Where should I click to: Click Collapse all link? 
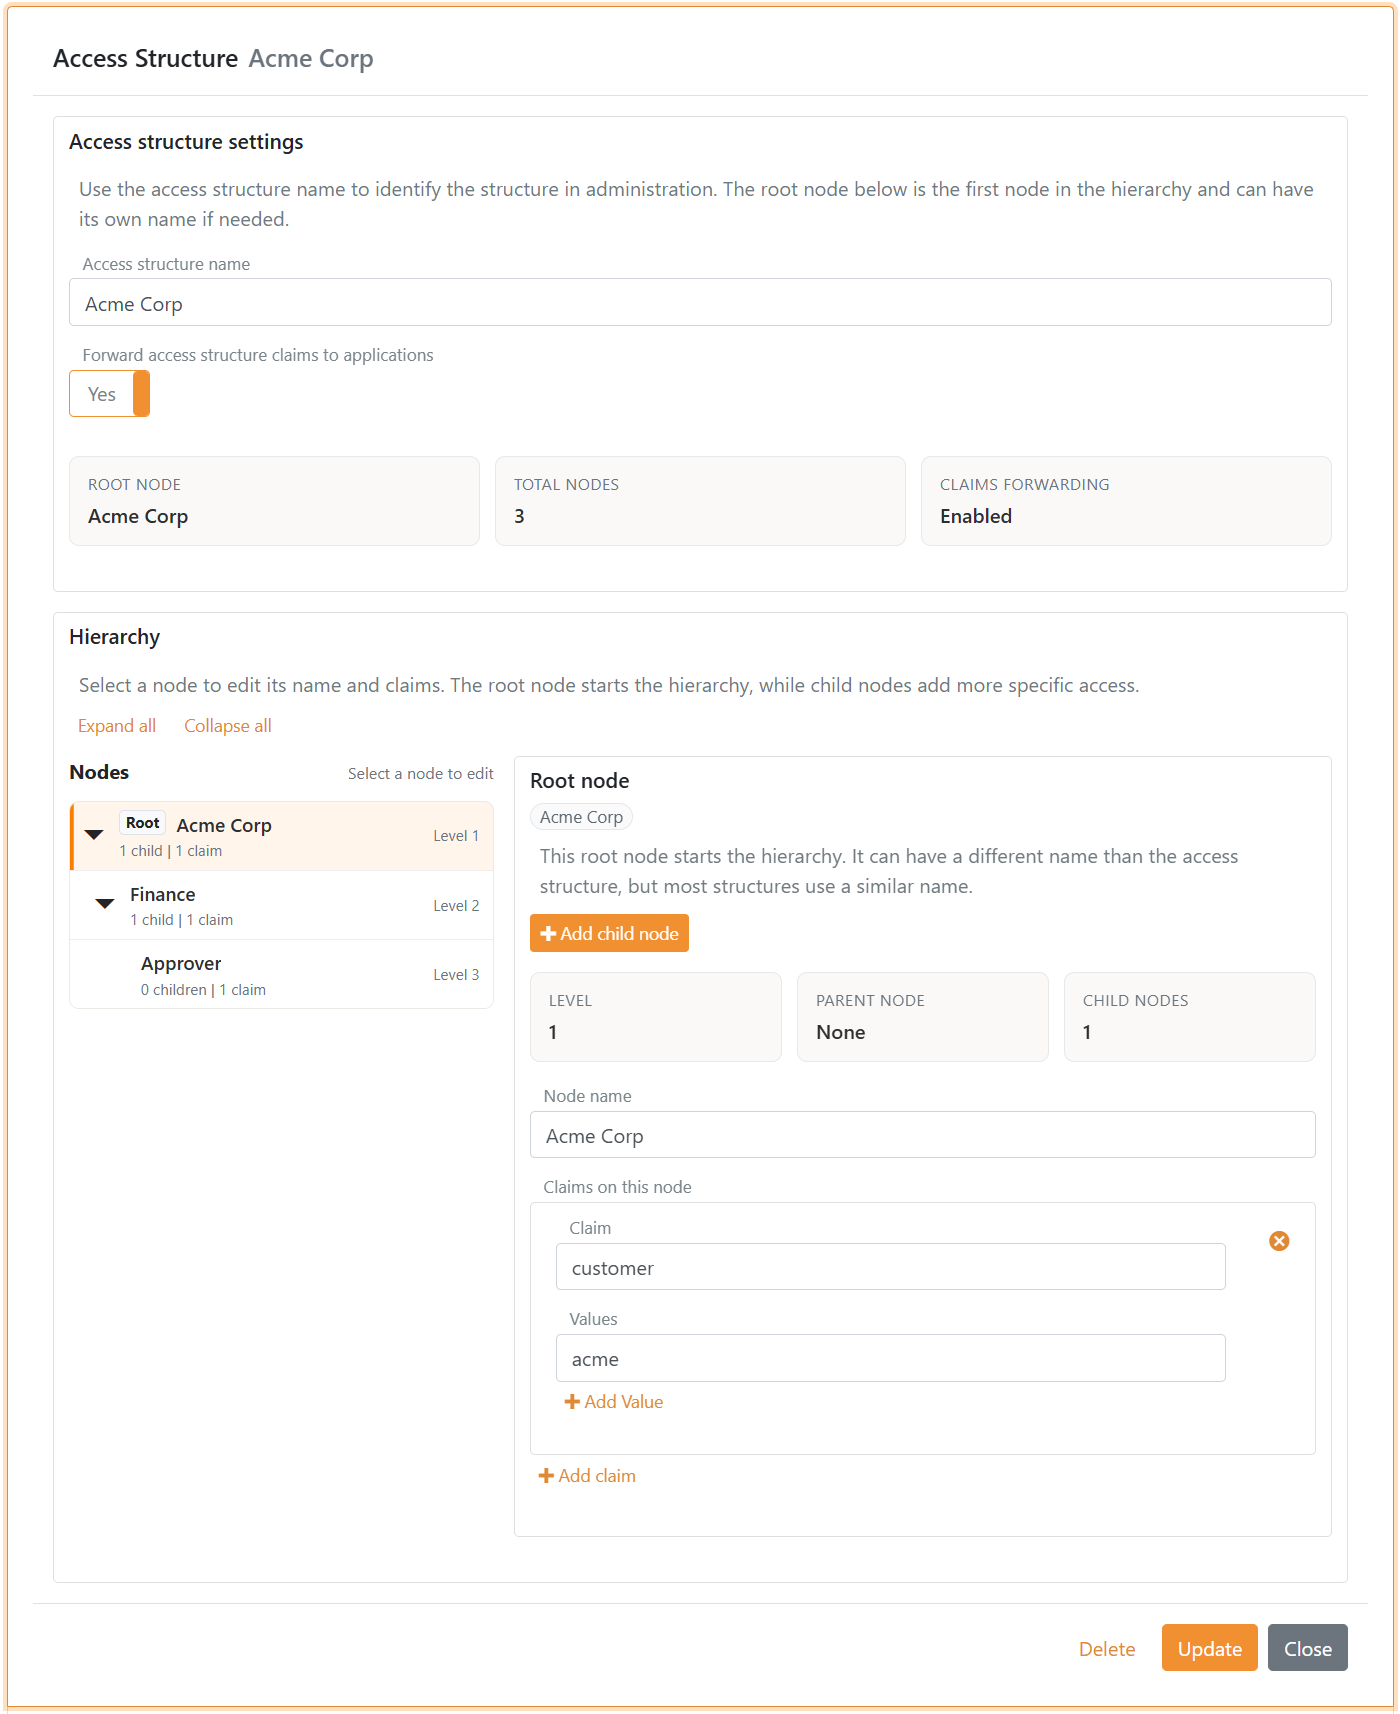(227, 726)
